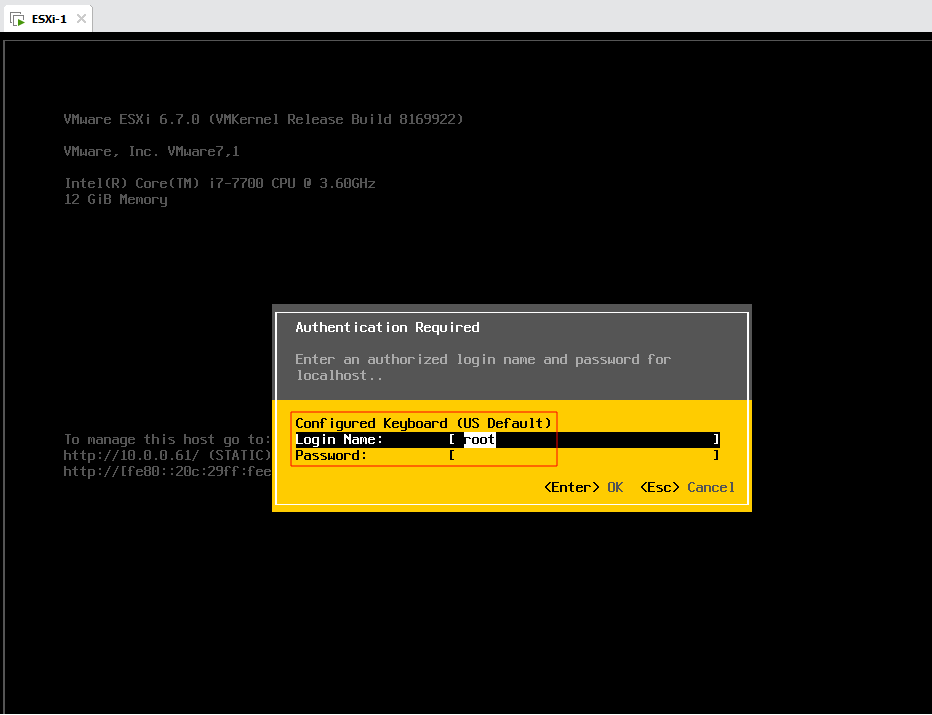Click the Intel Core i7-7700 CPU line
Screen dimensions: 932x715
point(220,184)
